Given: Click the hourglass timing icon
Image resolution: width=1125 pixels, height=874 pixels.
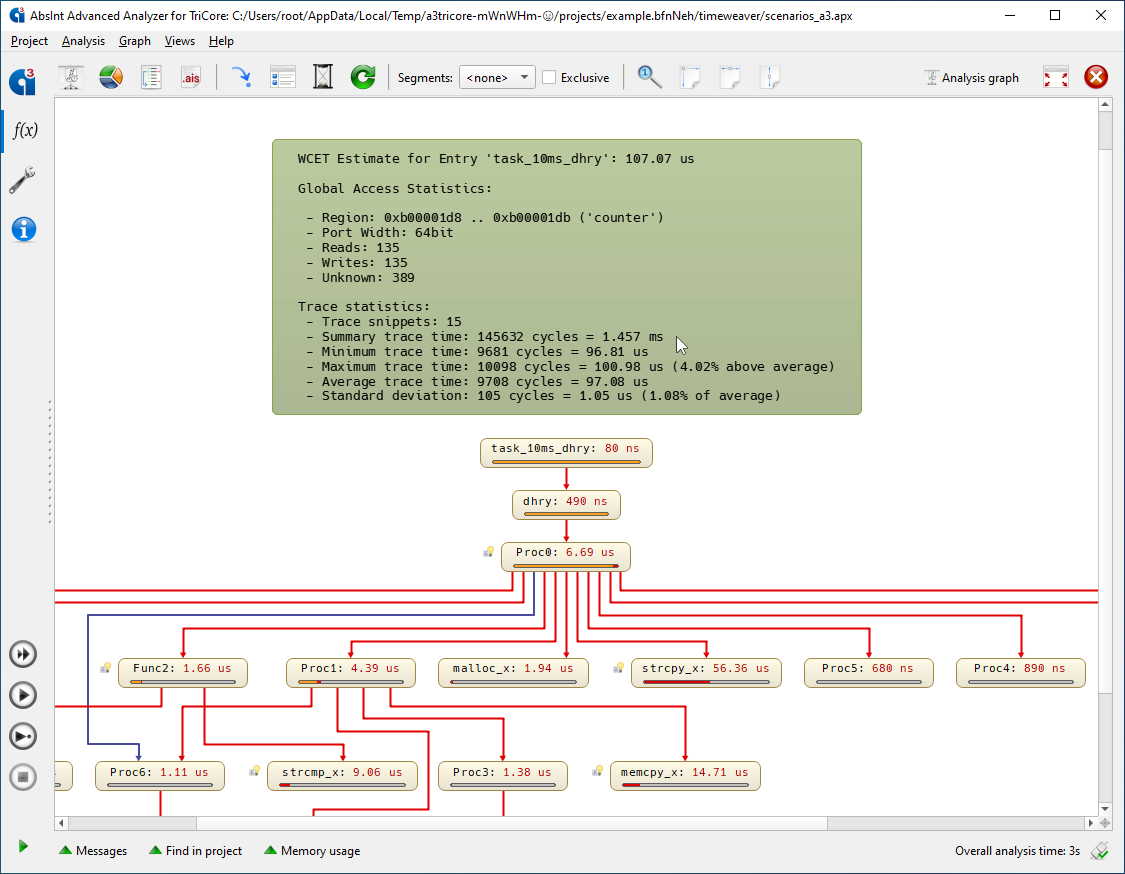Looking at the screenshot, I should click(x=323, y=77).
